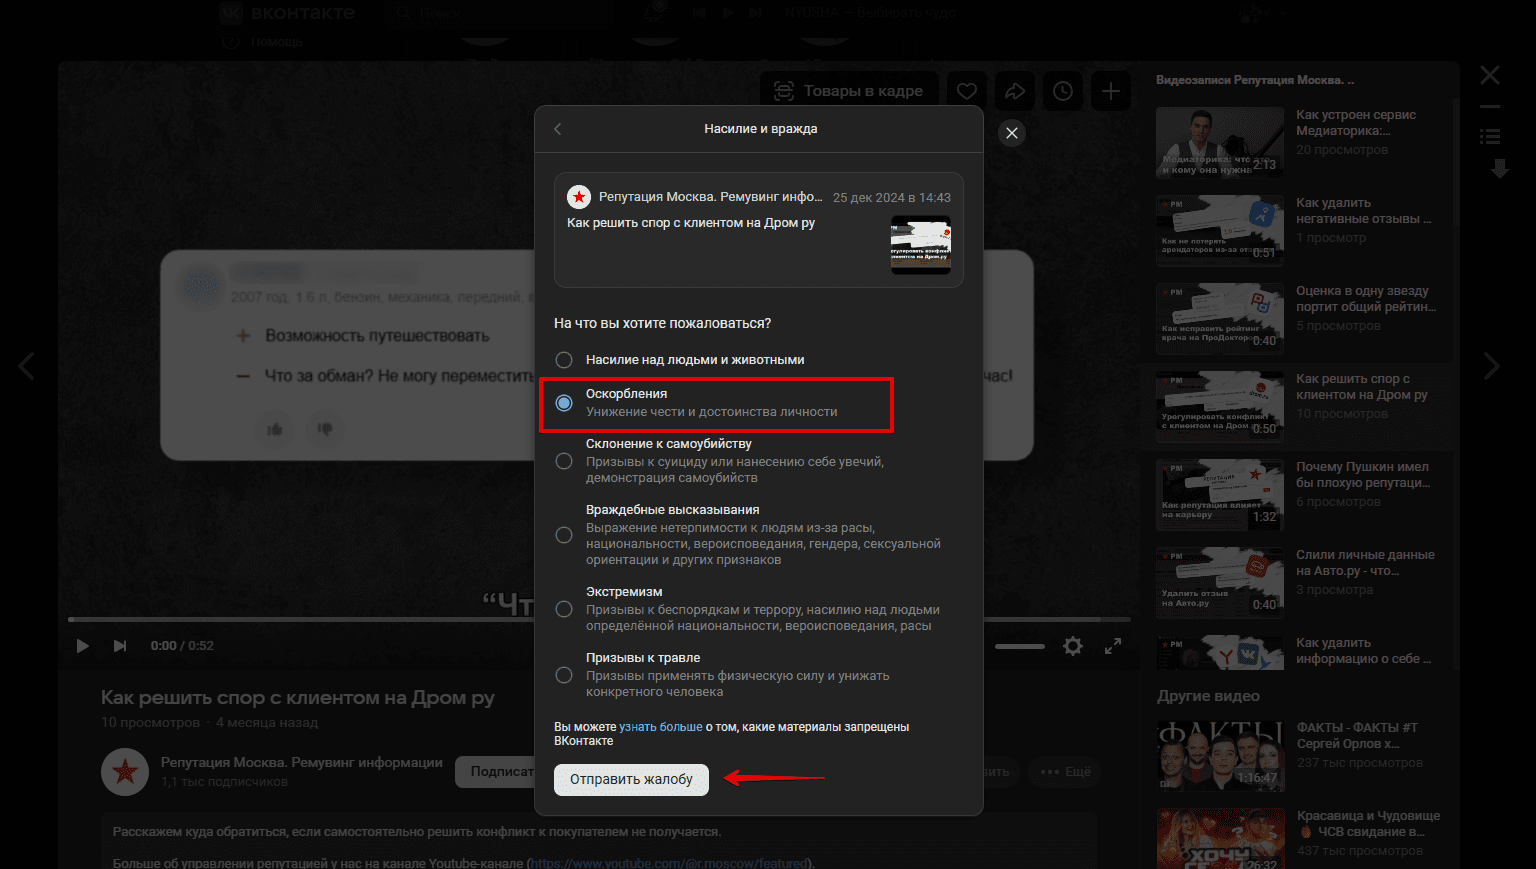Choose 'Склонение к самоубийству' option
This screenshot has width=1536, height=869.
click(564, 461)
